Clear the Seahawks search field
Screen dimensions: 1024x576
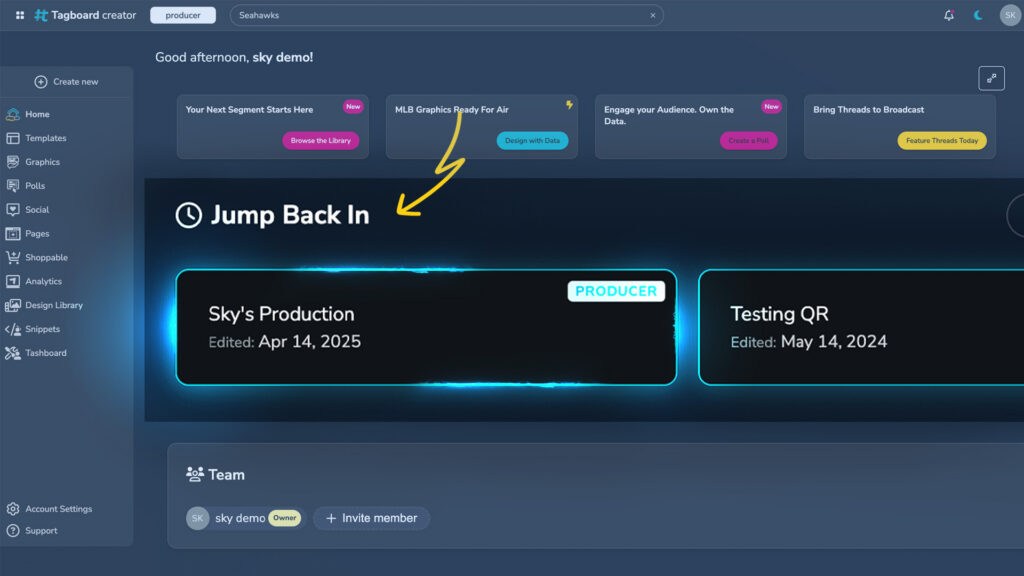652,15
